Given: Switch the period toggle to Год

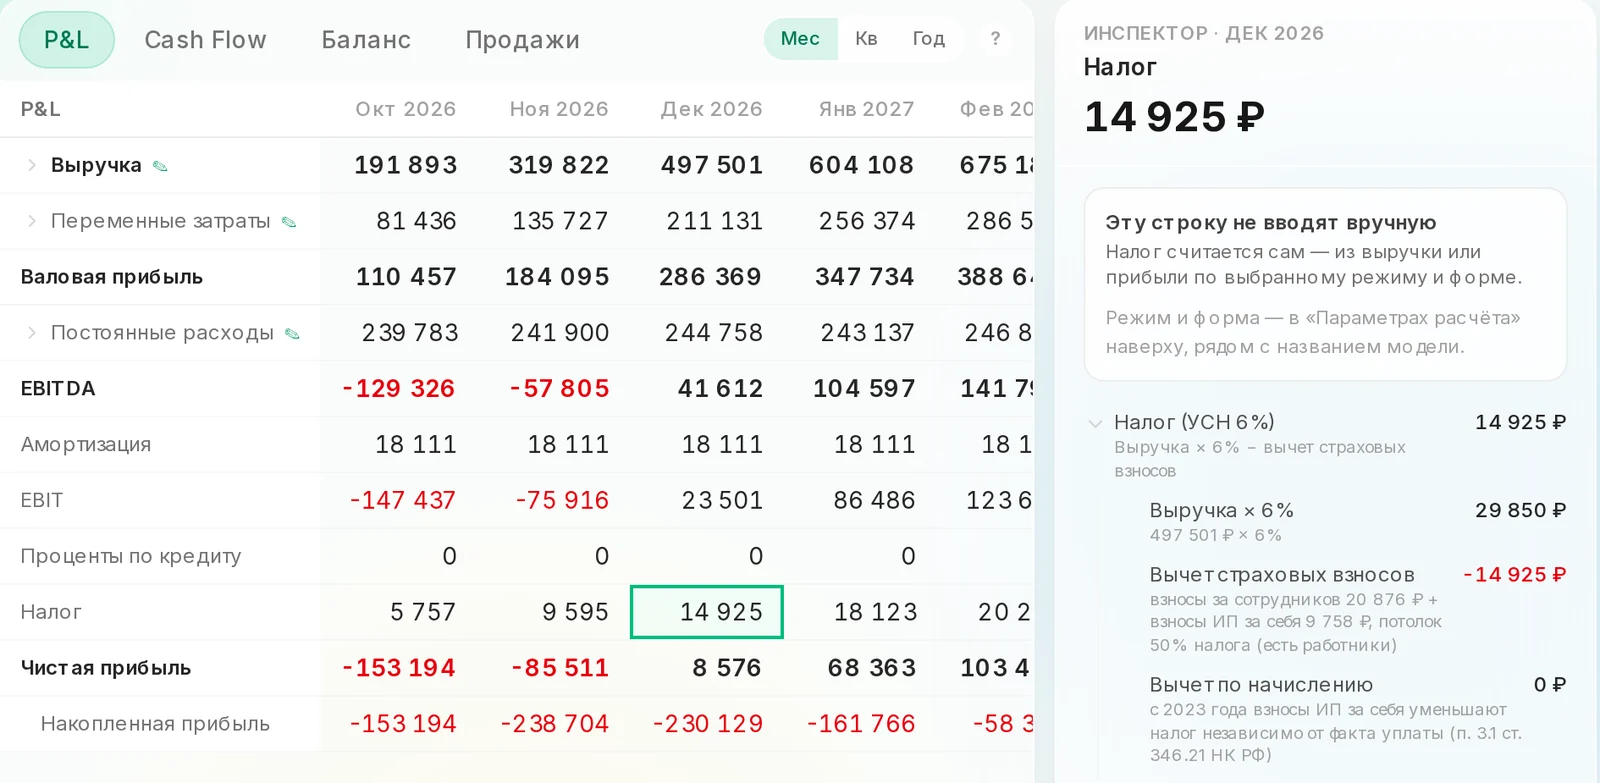Looking at the screenshot, I should coord(928,39).
